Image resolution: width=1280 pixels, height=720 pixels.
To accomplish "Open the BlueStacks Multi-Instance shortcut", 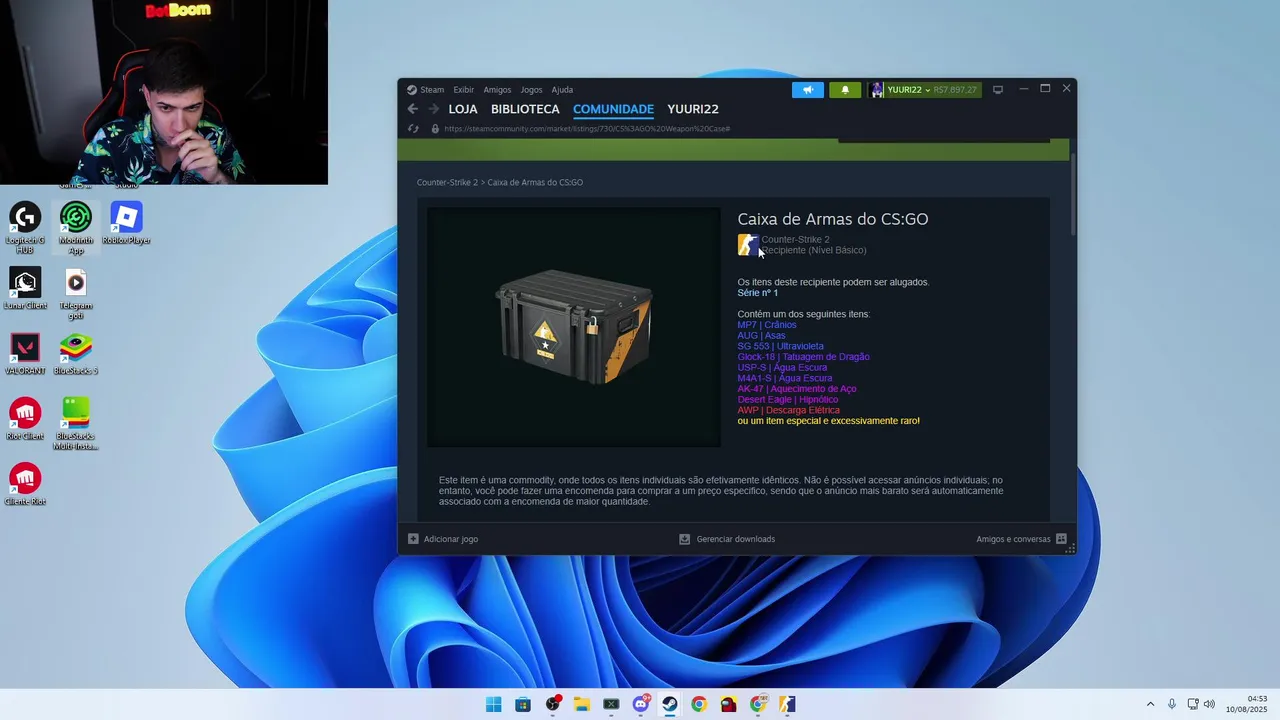I will (76, 424).
